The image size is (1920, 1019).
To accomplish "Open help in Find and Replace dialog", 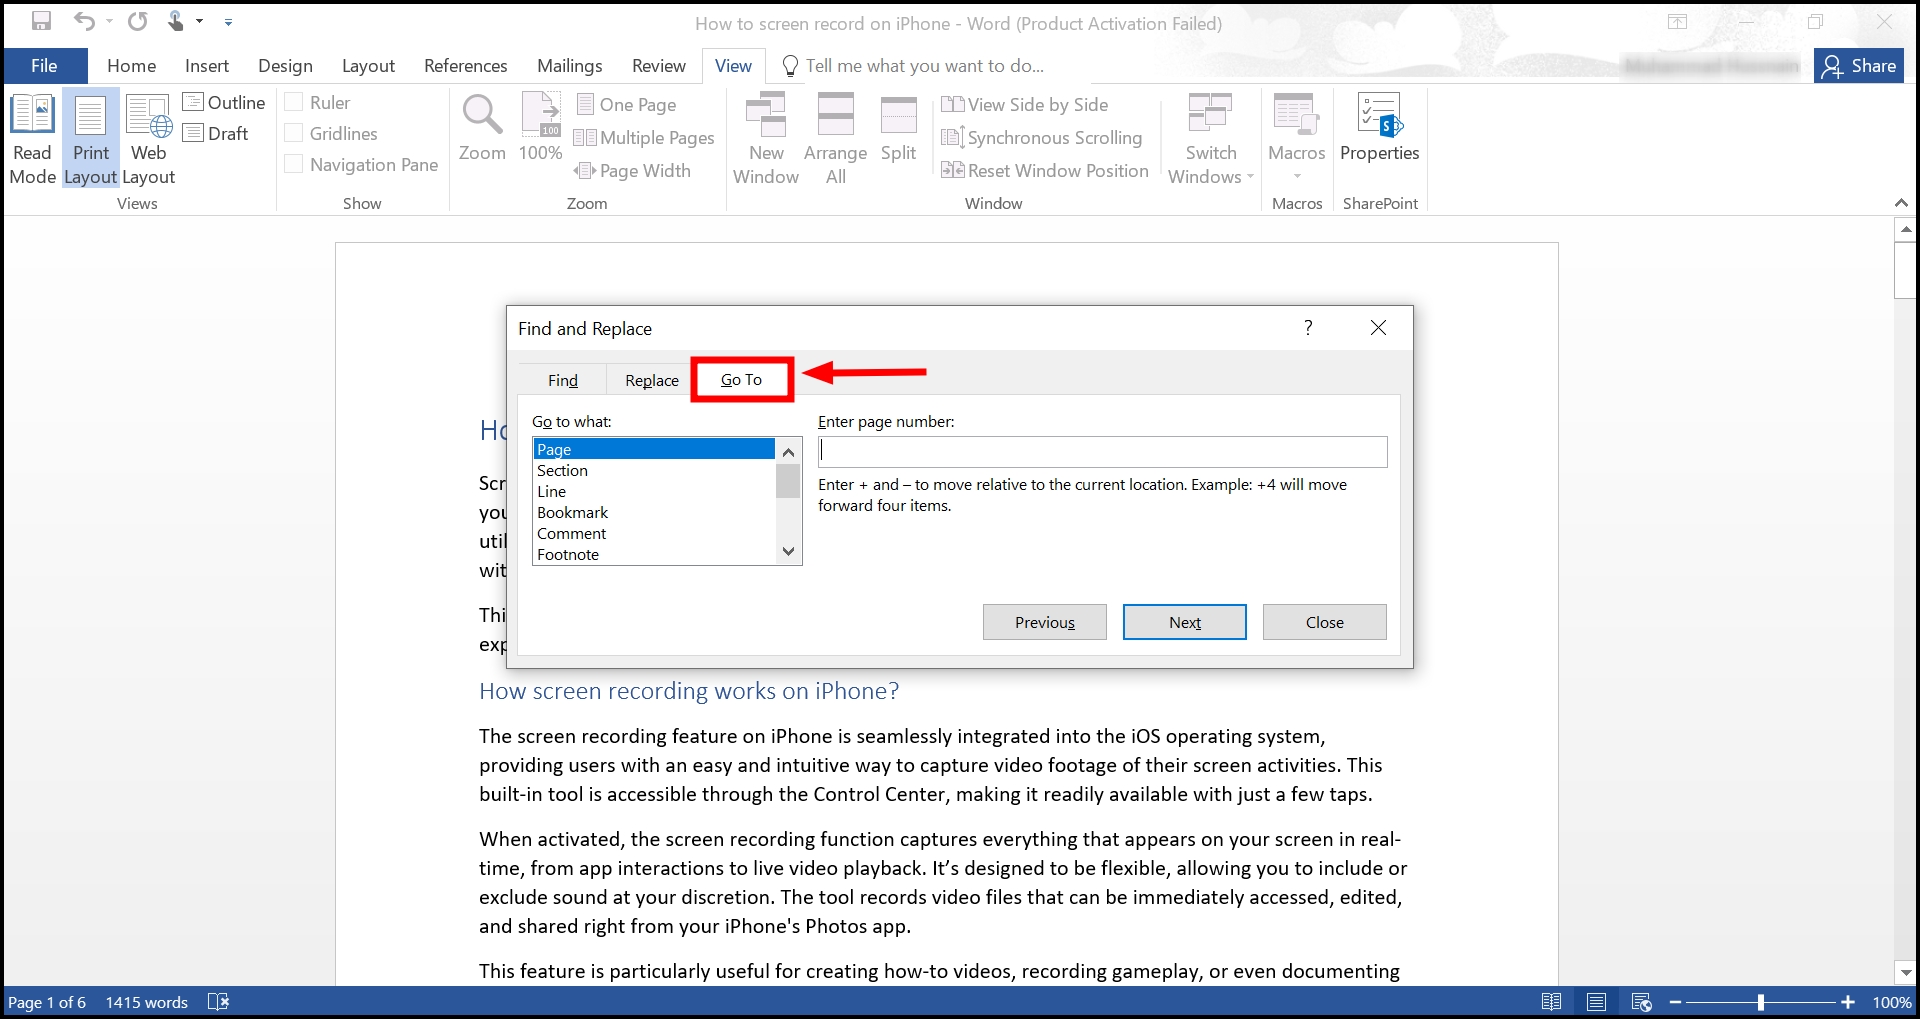I will tap(1308, 328).
